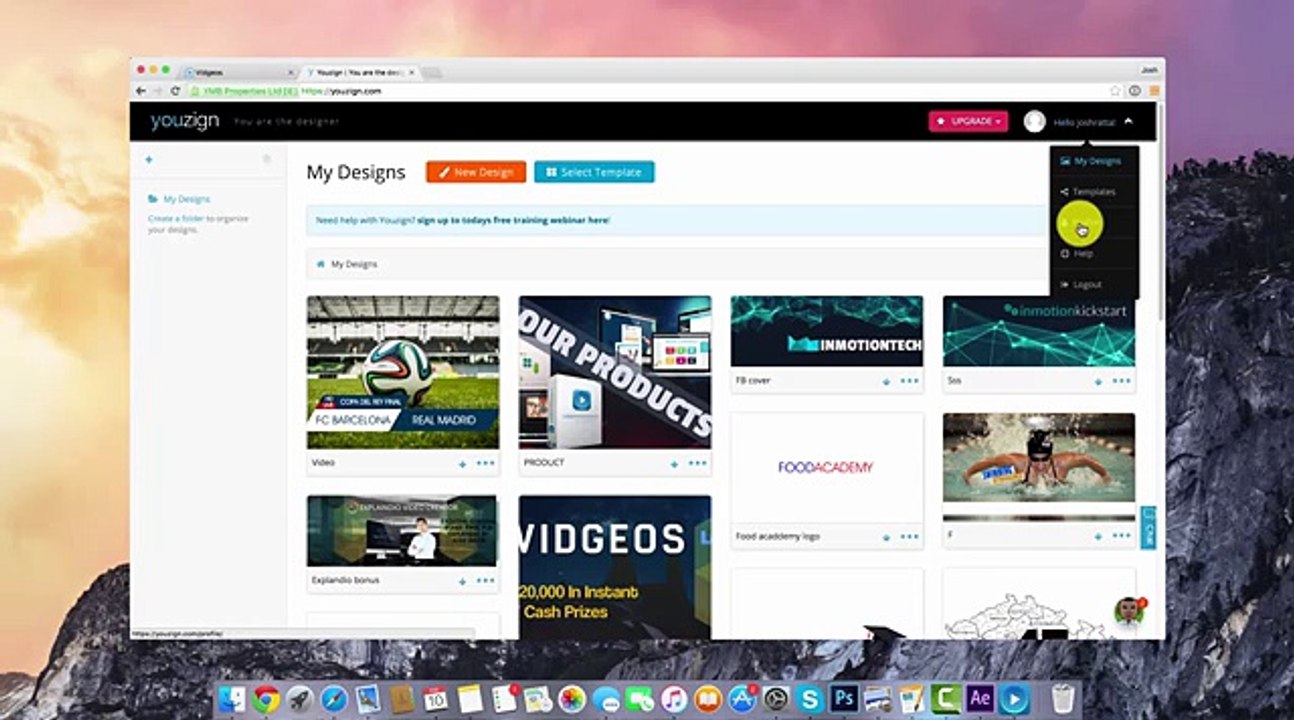Open the VIDGEOS cash prizes thumbnail
The width and height of the screenshot is (1294, 720).
pyautogui.click(x=615, y=567)
